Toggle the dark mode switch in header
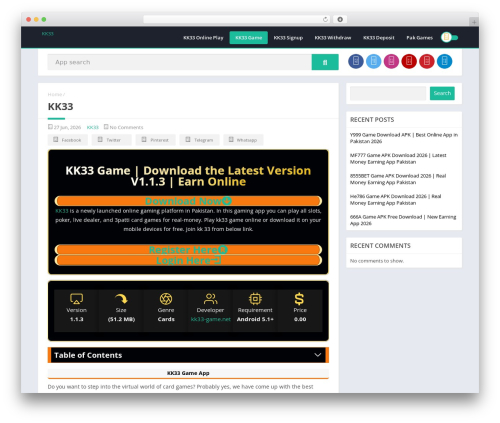 [x=449, y=37]
